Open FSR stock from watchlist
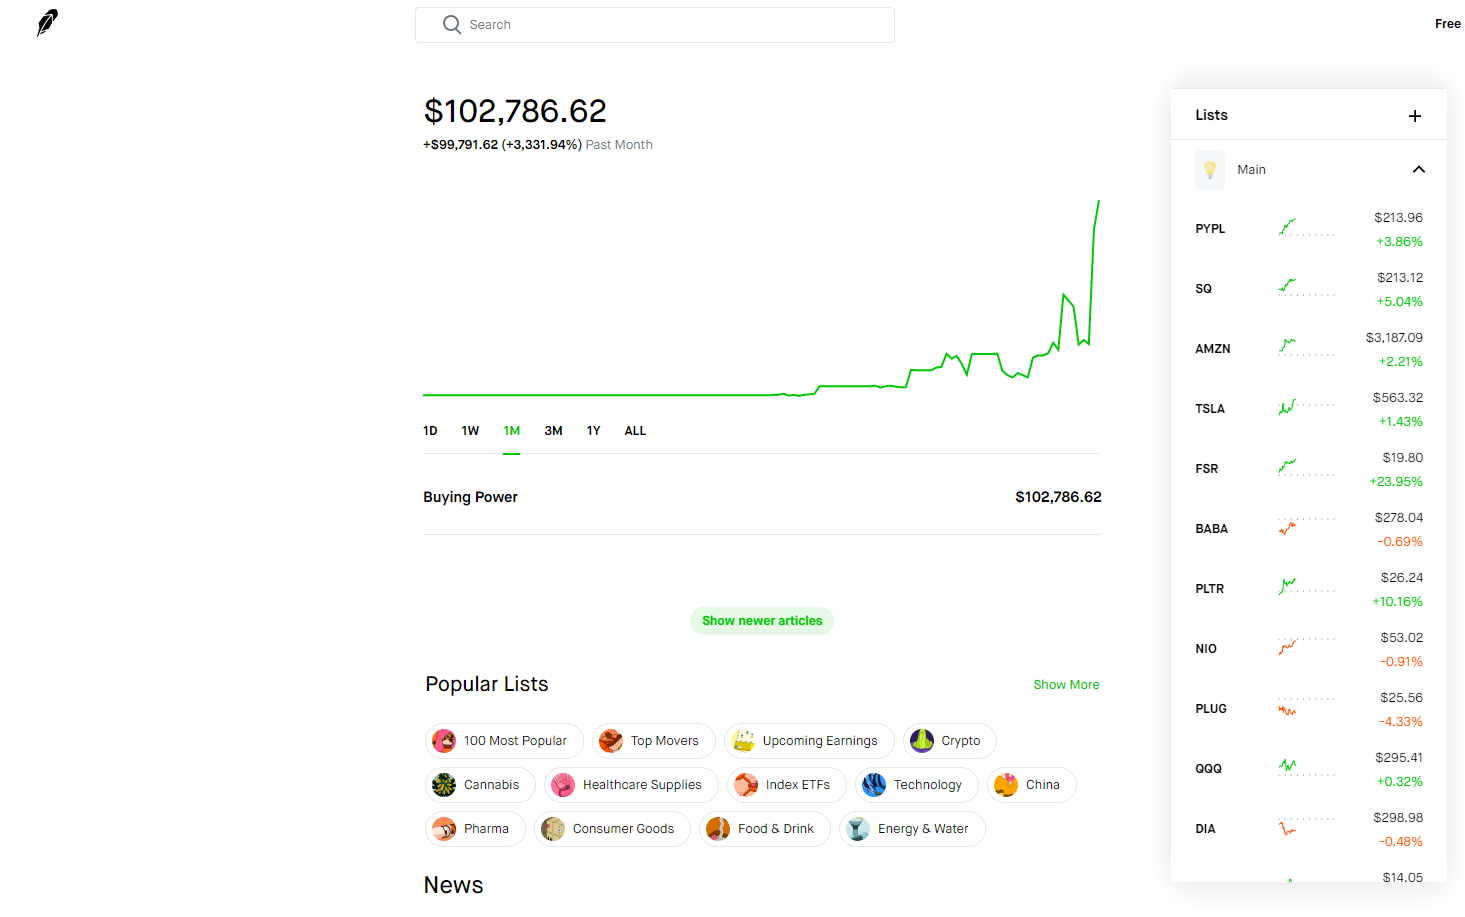Screen dimensions: 1465x917 pyautogui.click(x=1309, y=469)
